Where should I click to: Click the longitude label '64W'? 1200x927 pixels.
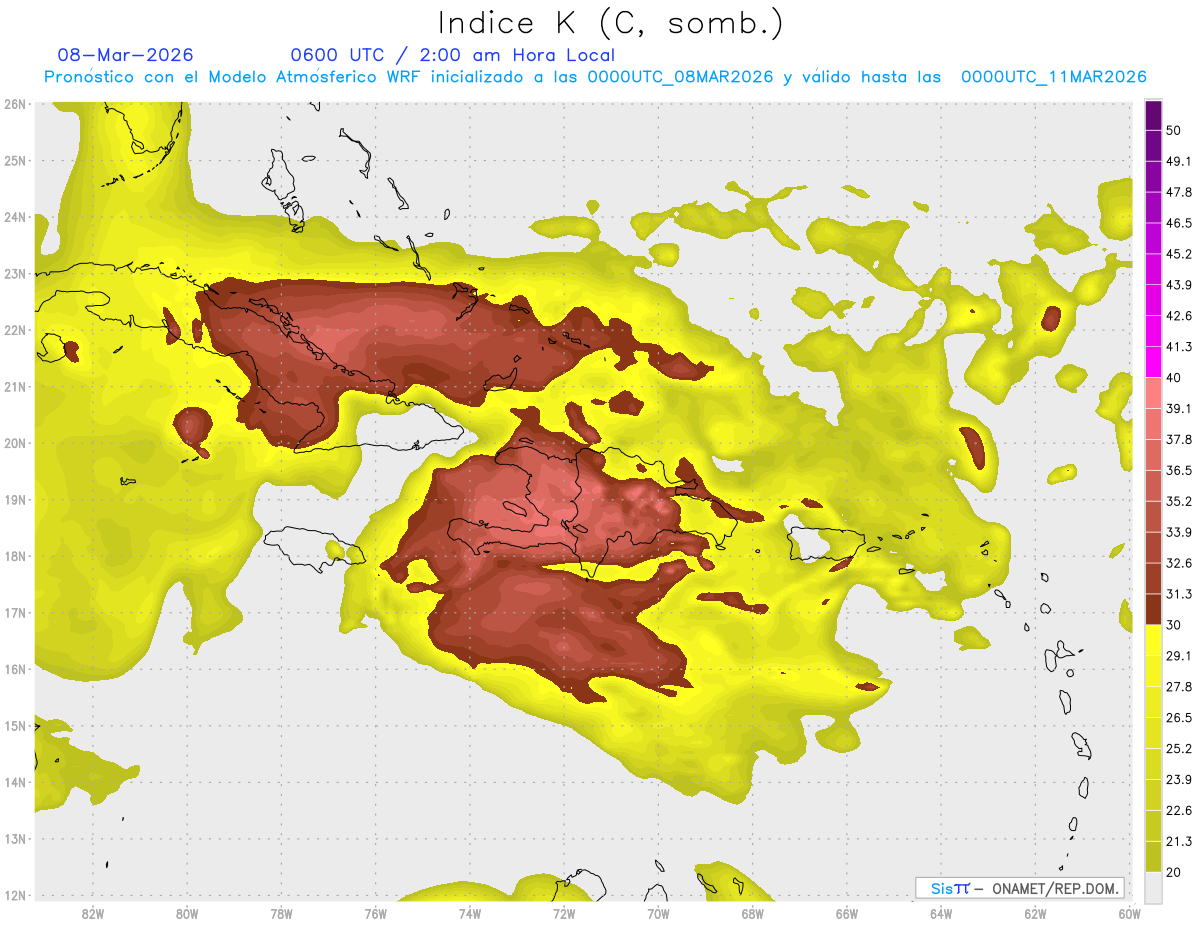[941, 913]
